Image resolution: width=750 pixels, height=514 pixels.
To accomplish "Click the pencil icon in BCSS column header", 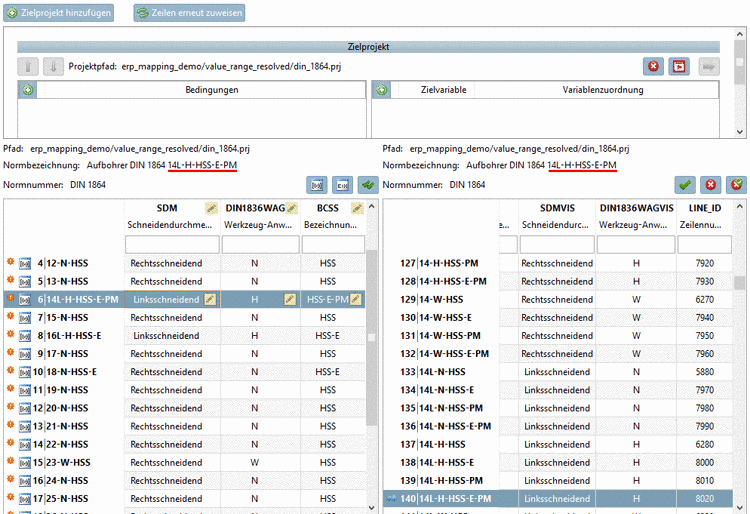I will tap(356, 207).
